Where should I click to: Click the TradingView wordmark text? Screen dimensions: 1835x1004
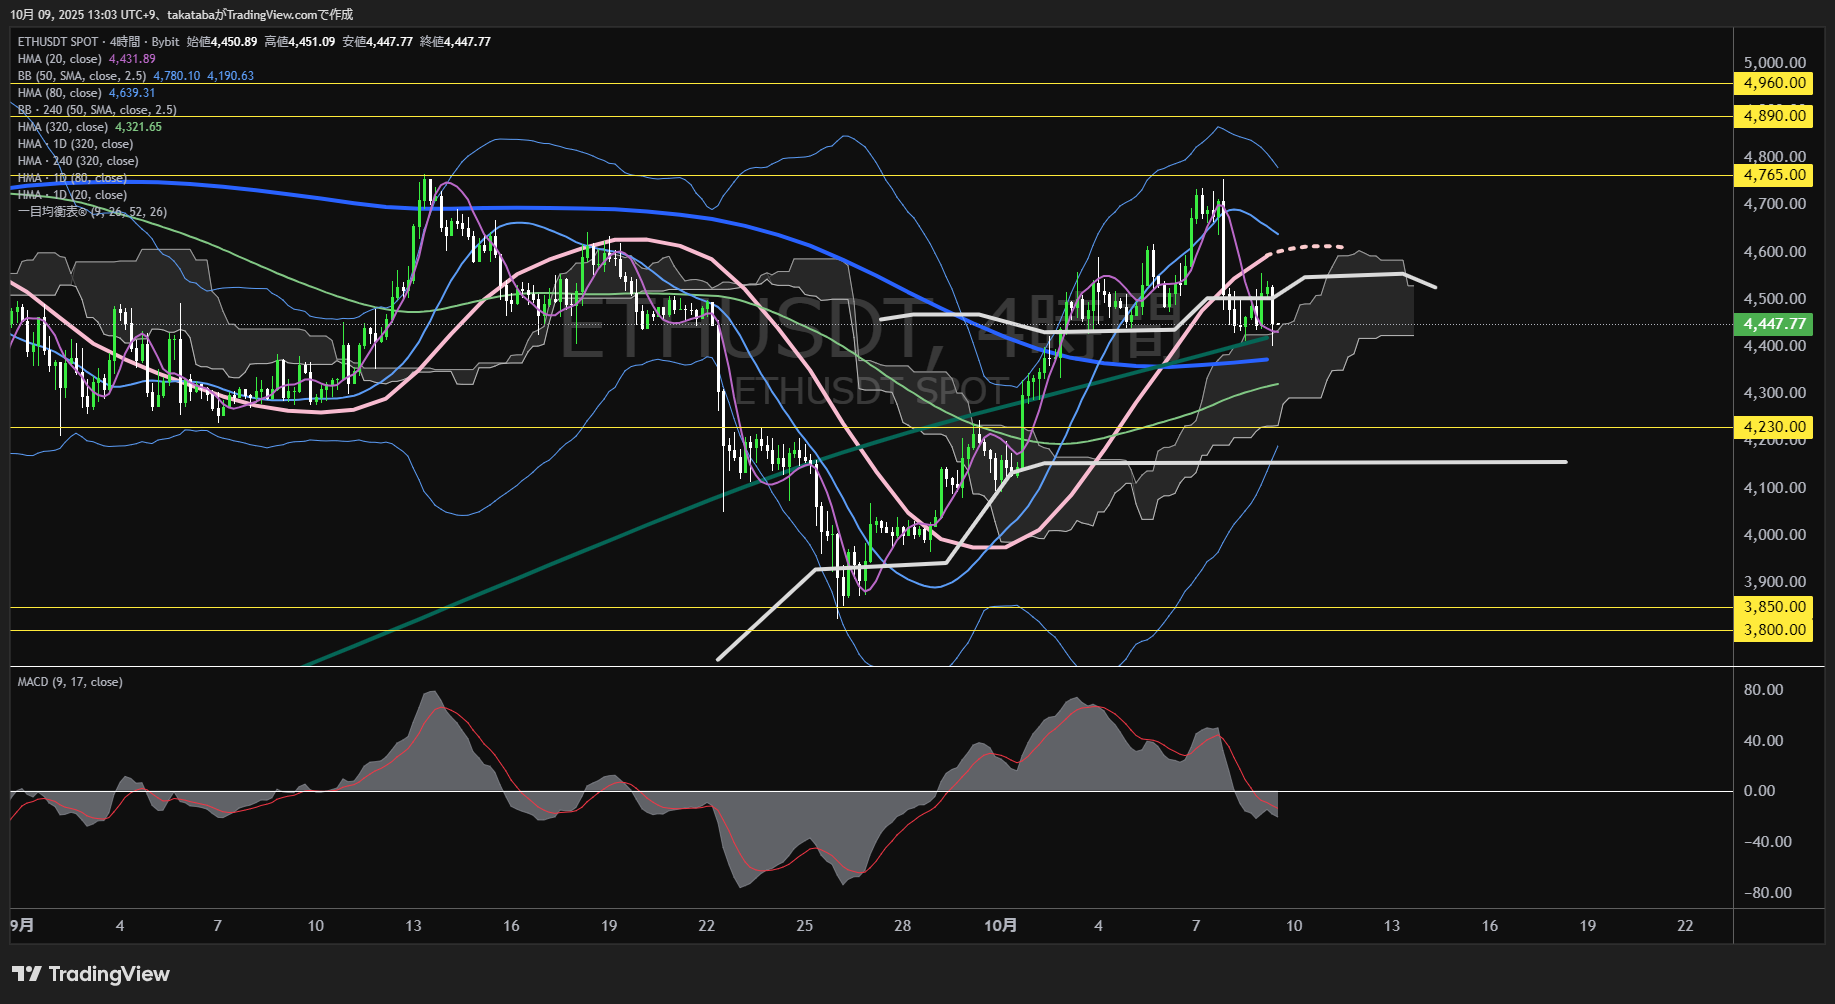[x=109, y=974]
